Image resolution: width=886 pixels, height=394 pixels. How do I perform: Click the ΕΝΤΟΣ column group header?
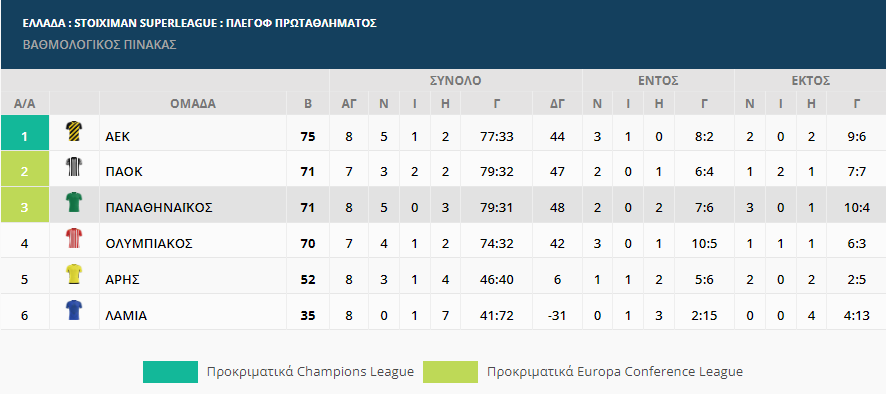(658, 81)
